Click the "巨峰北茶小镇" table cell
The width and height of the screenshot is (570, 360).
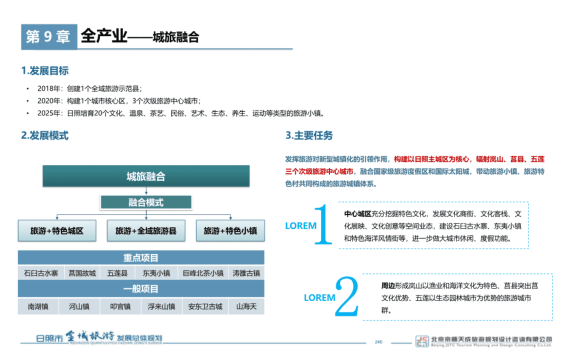click(x=203, y=273)
